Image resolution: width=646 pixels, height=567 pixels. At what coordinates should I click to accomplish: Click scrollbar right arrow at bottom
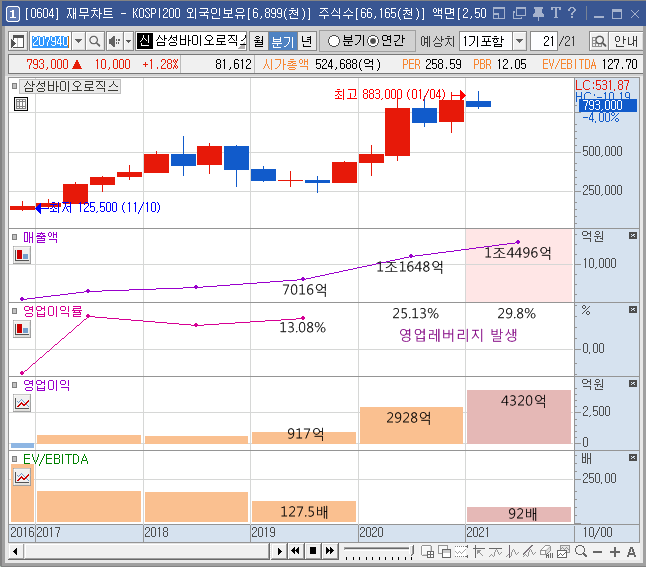[279, 551]
